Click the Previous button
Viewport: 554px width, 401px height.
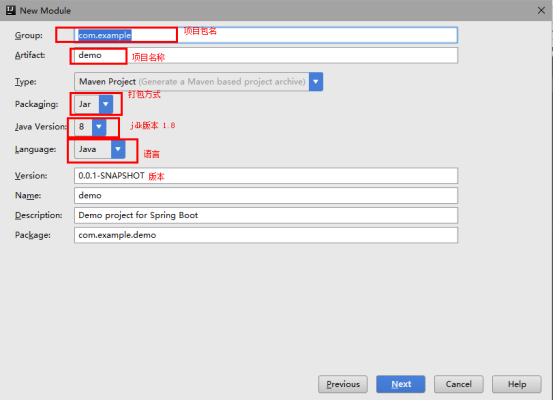(x=343, y=384)
